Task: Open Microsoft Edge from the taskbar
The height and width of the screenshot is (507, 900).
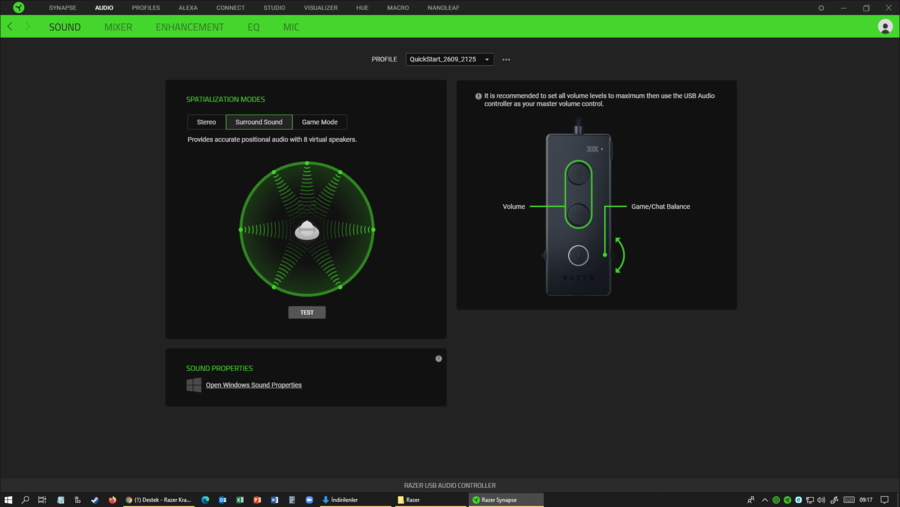Action: (x=205, y=500)
